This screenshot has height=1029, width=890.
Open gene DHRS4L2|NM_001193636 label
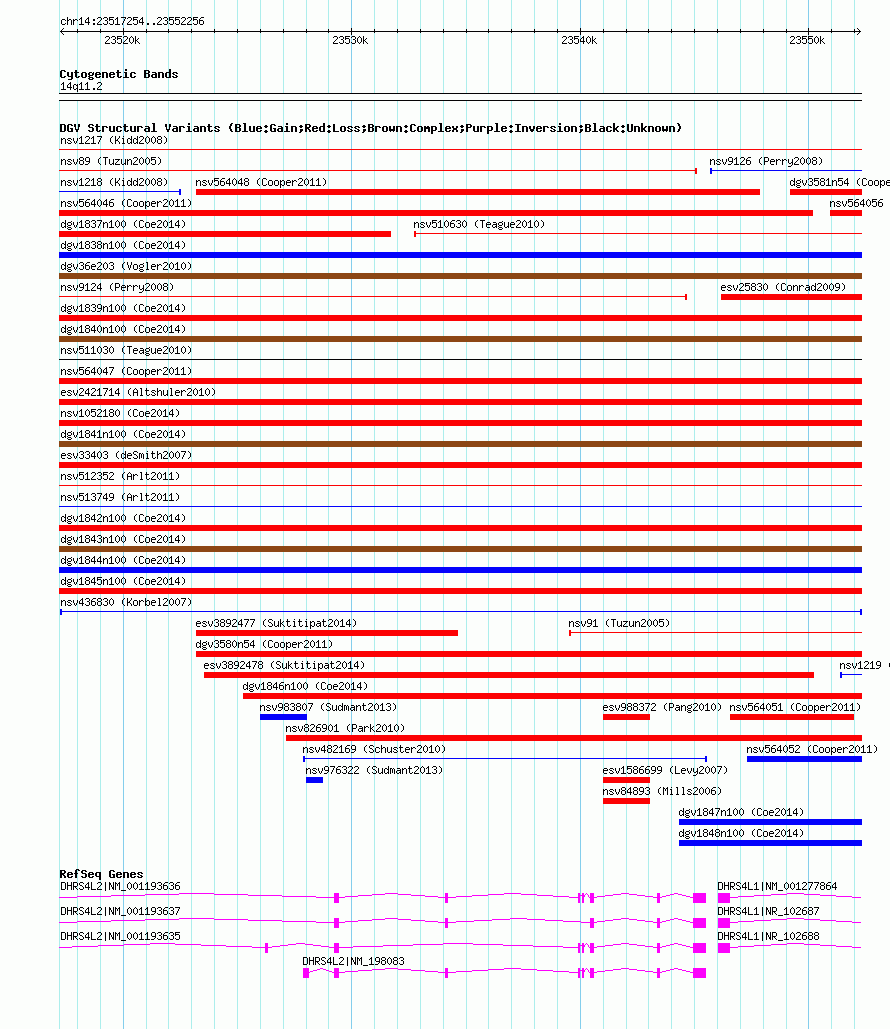click(x=120, y=887)
